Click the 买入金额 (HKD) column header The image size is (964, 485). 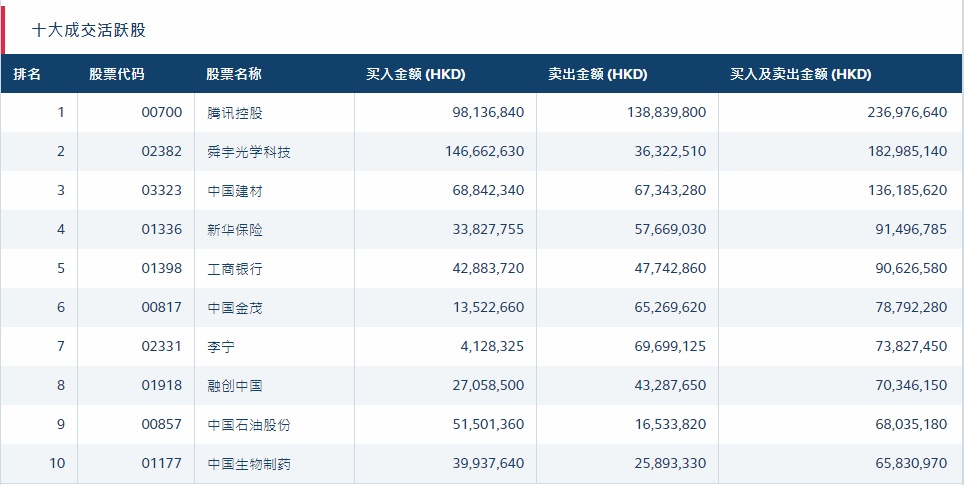coord(416,74)
